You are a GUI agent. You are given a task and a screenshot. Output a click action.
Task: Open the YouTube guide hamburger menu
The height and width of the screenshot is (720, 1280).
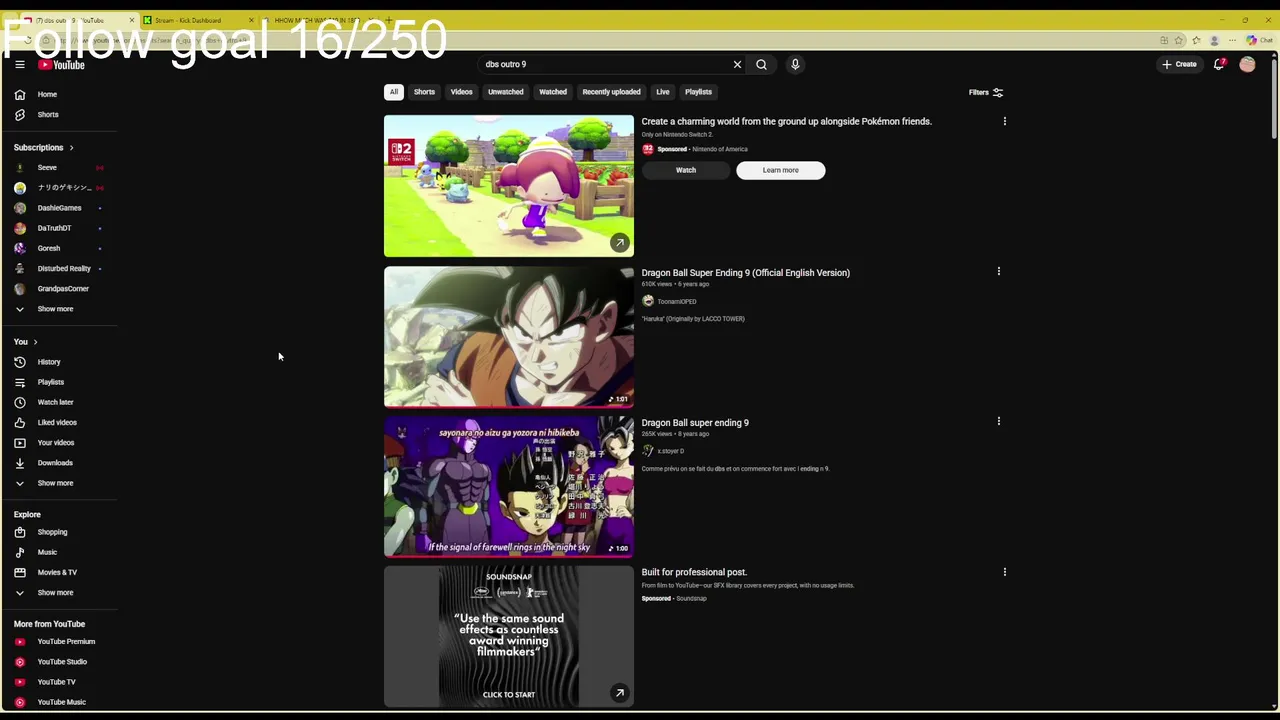pyautogui.click(x=19, y=65)
